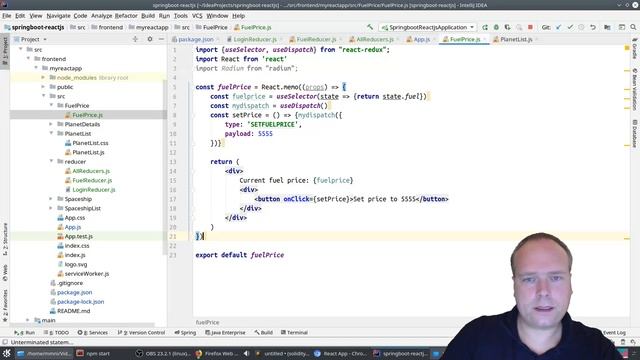Viewport: 640px width, 360px height.
Task: Open the VCS menu
Action: pos(197,16)
